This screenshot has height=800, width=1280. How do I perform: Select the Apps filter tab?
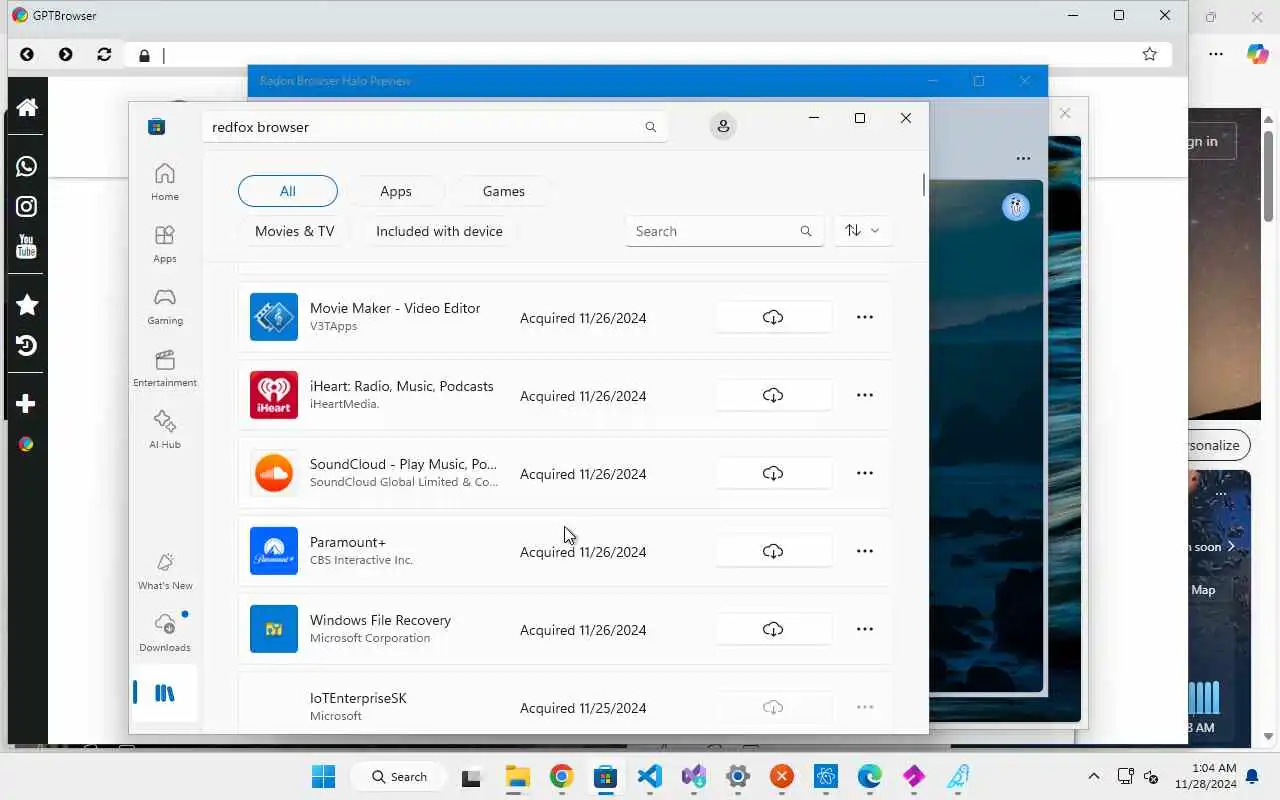396,191
